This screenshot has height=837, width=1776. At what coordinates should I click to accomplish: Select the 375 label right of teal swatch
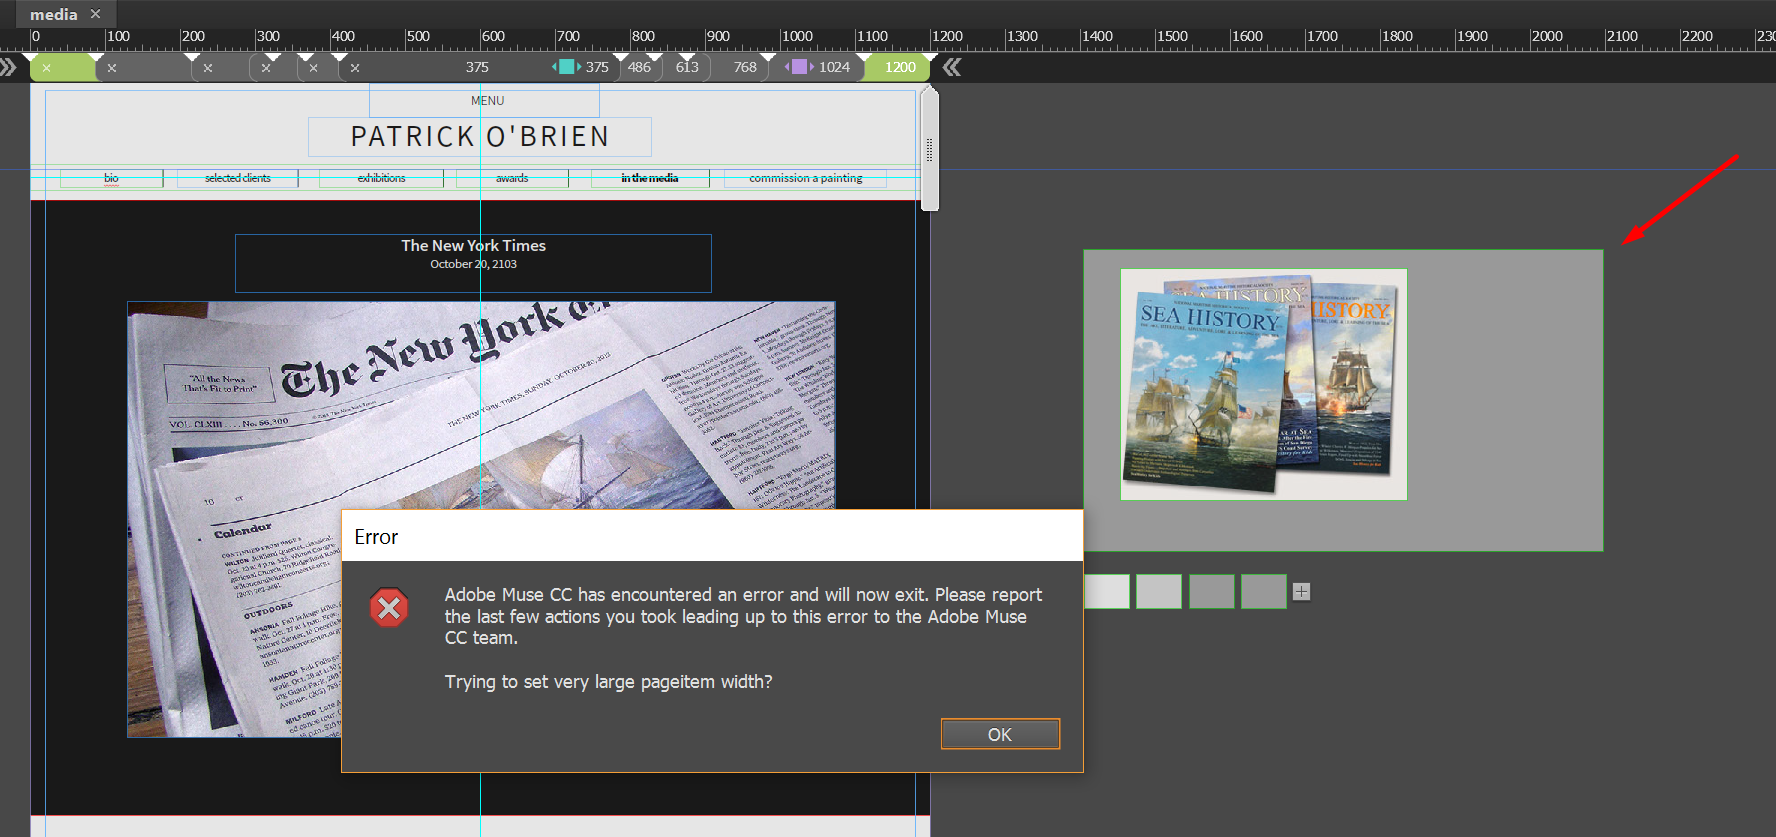pyautogui.click(x=597, y=67)
